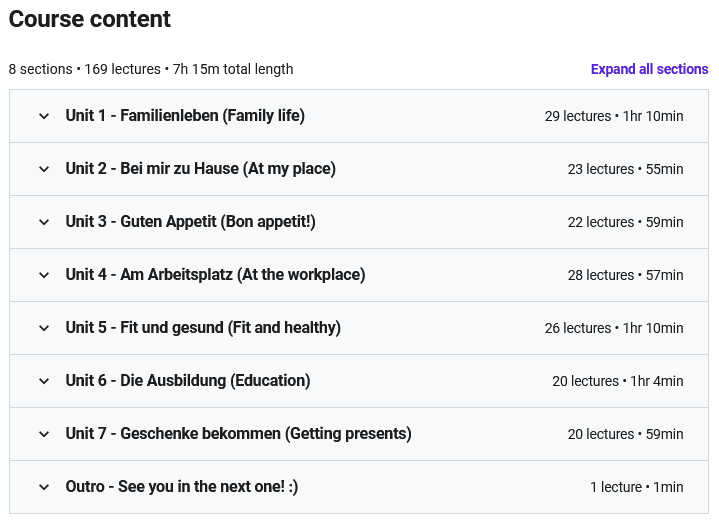Expand Unit 2 Bei mir zu Hause chevron
Screen dimensions: 719x523
(44, 169)
